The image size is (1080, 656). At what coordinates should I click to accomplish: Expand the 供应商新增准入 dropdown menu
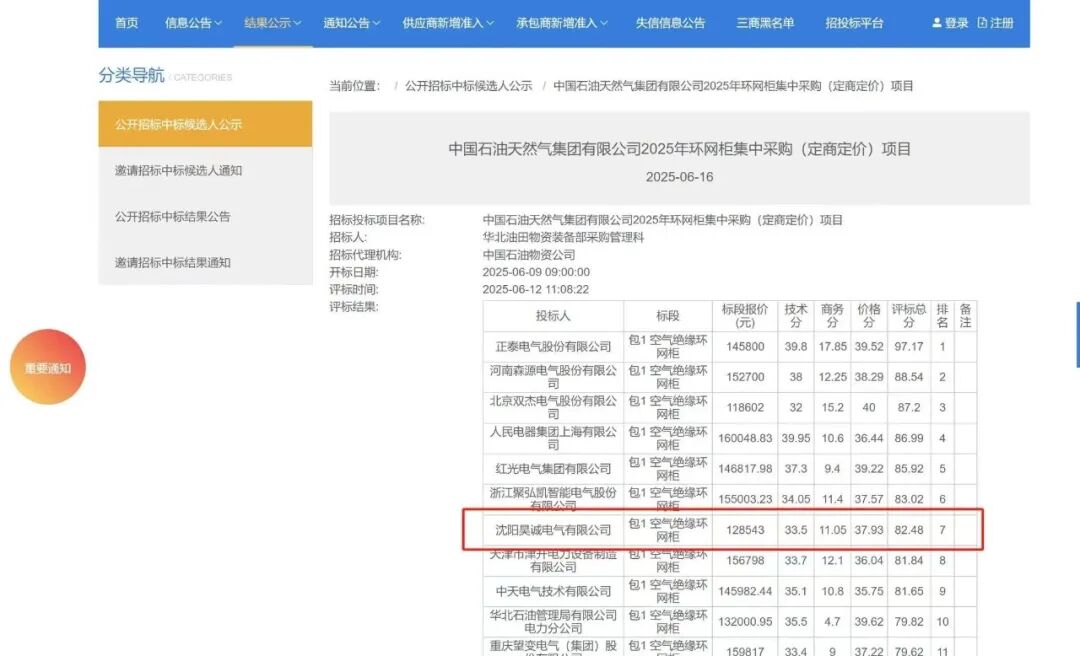coord(448,23)
